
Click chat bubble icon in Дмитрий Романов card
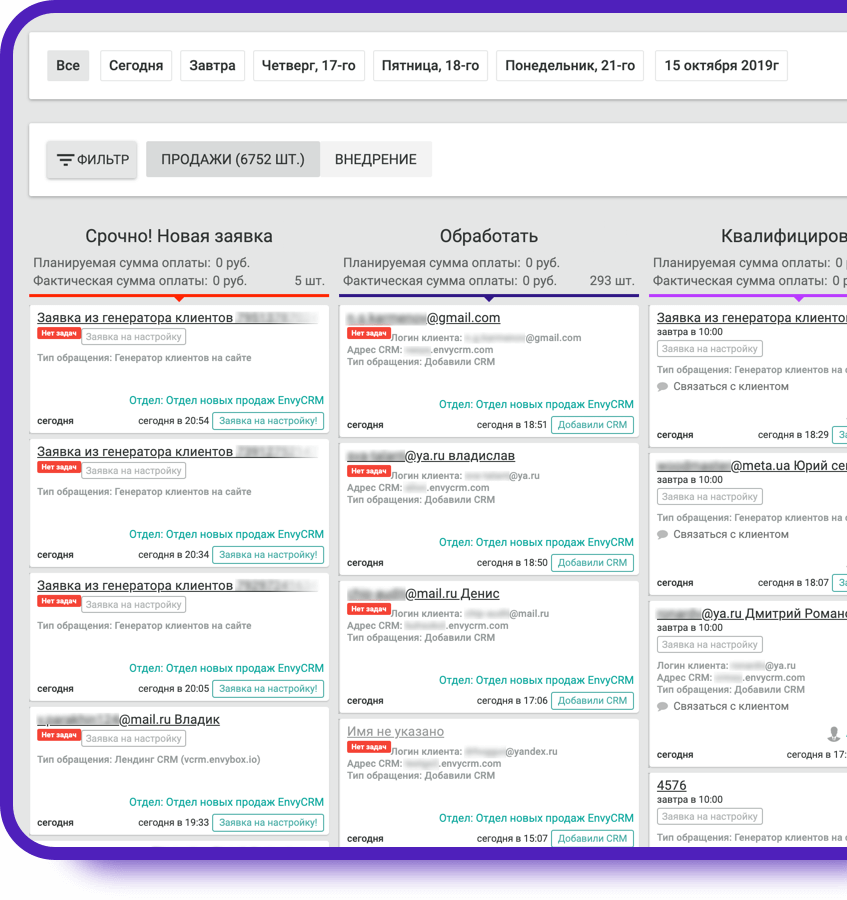click(x=662, y=706)
